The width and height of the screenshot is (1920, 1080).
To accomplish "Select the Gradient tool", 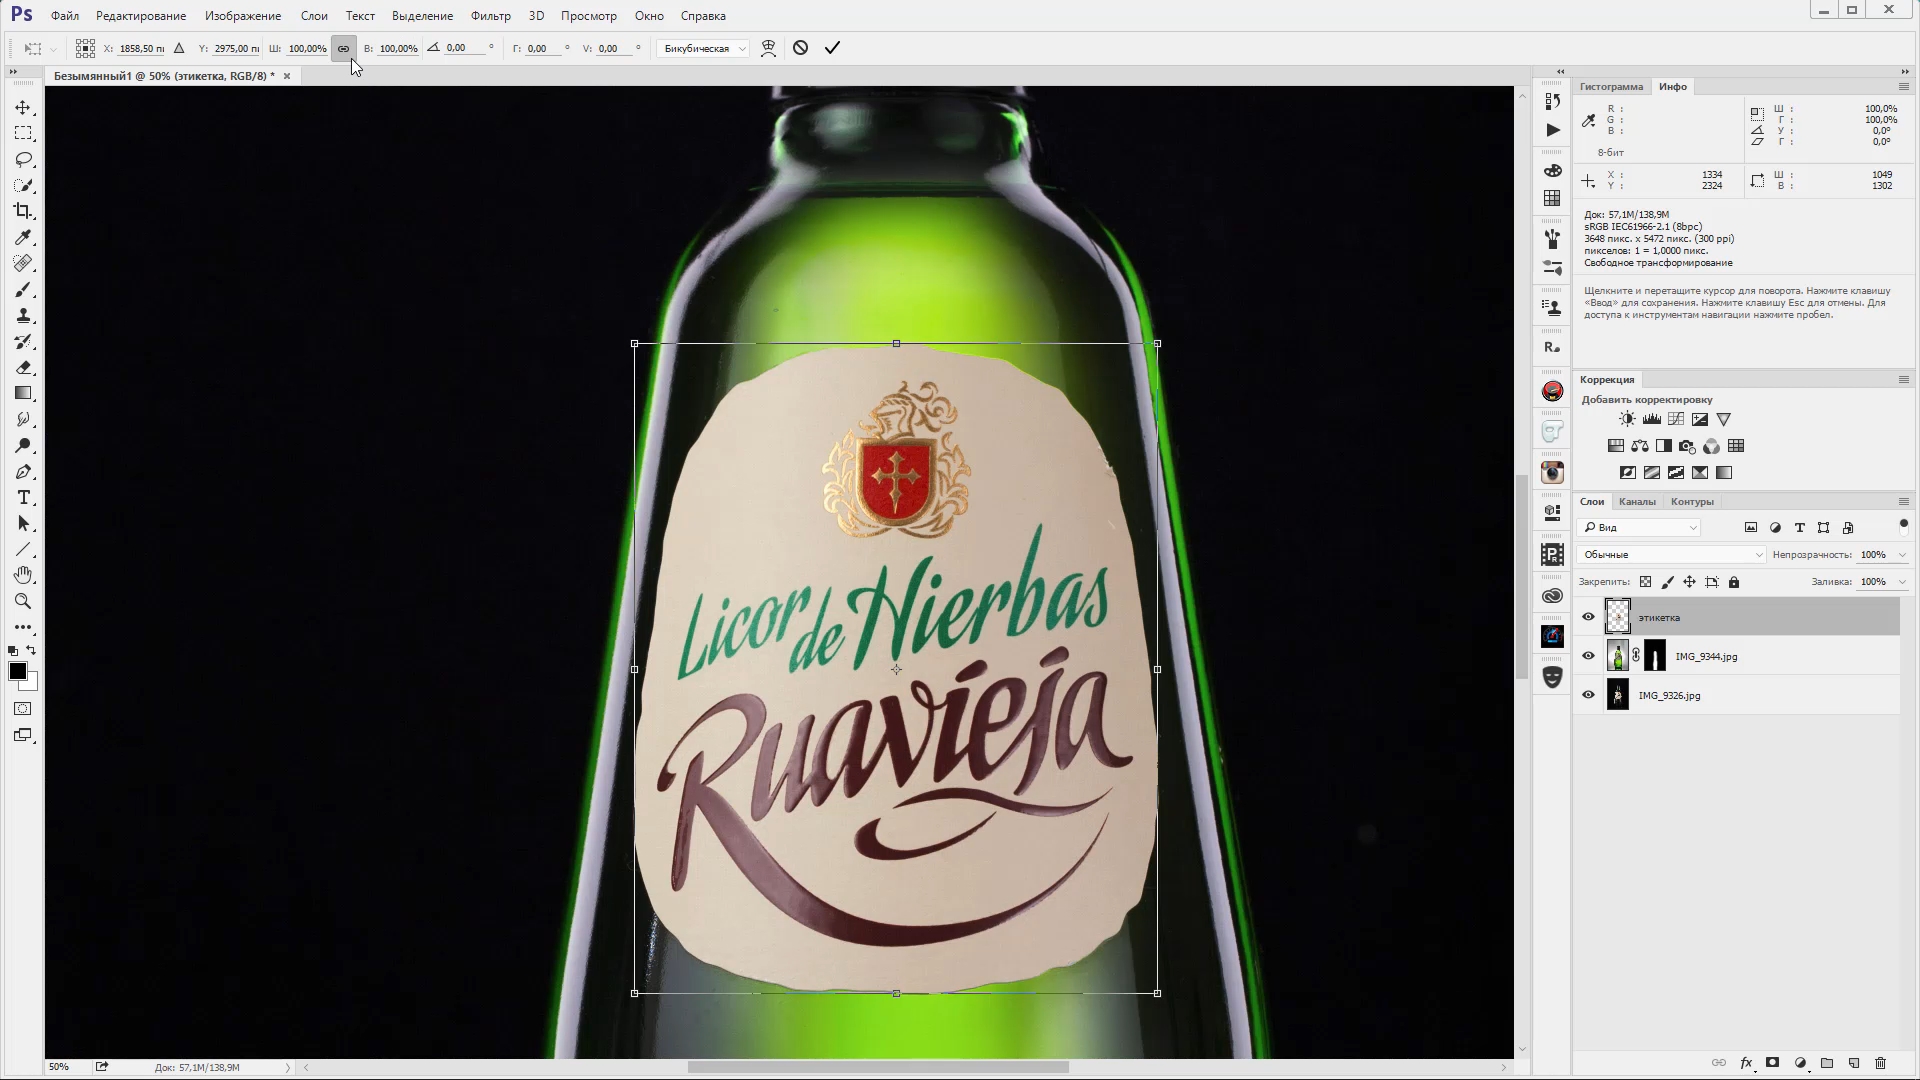I will tap(24, 393).
